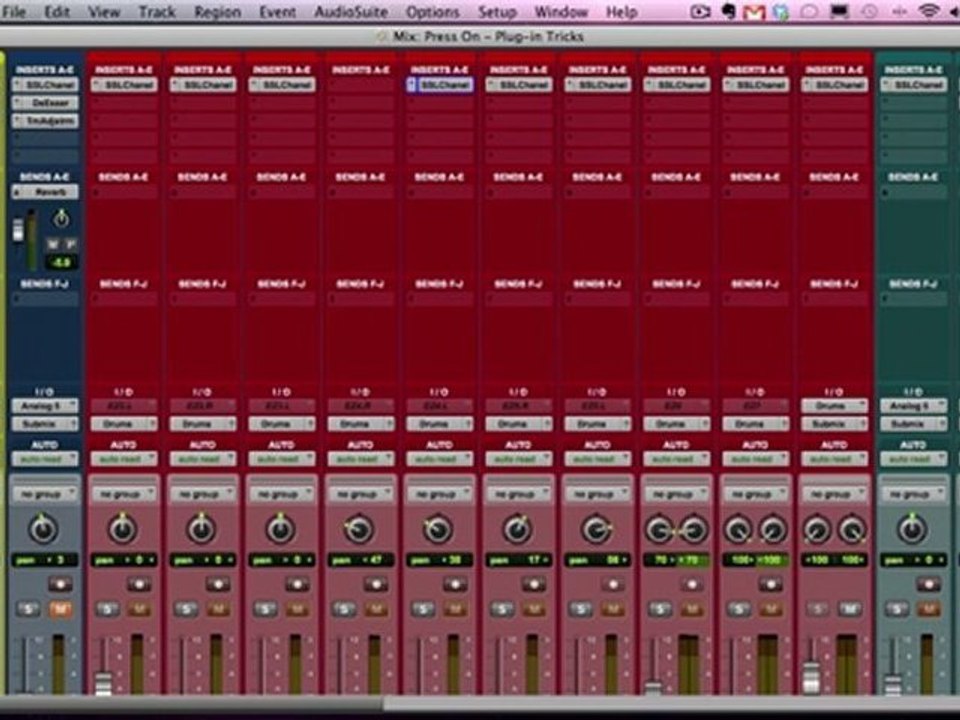The image size is (960, 720).
Task: Click right pan knob of Drums-input aux track
Action: [852, 530]
